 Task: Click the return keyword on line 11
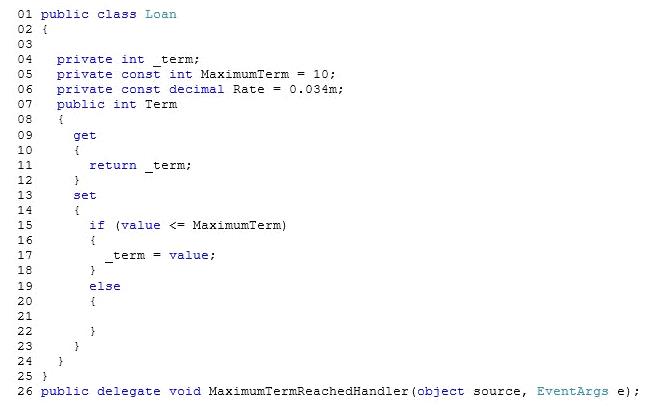pos(113,165)
